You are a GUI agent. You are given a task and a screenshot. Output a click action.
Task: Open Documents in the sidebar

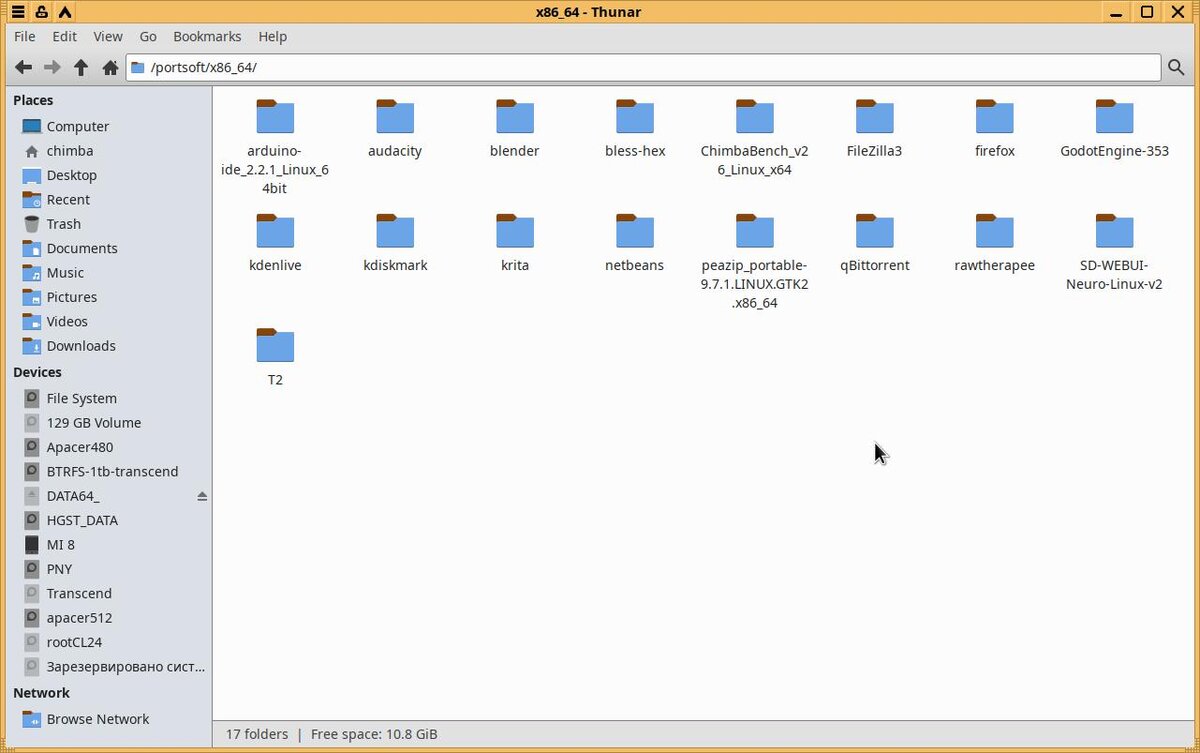106,248
